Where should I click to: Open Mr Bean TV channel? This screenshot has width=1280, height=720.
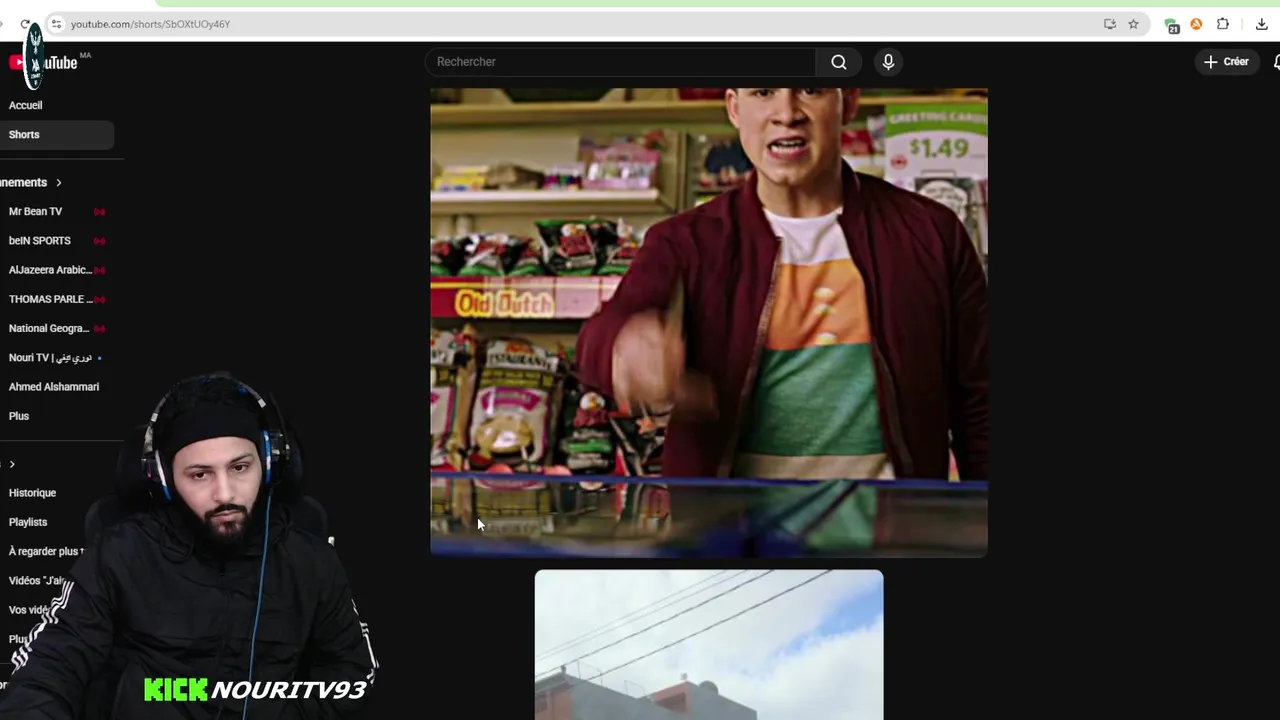point(36,212)
